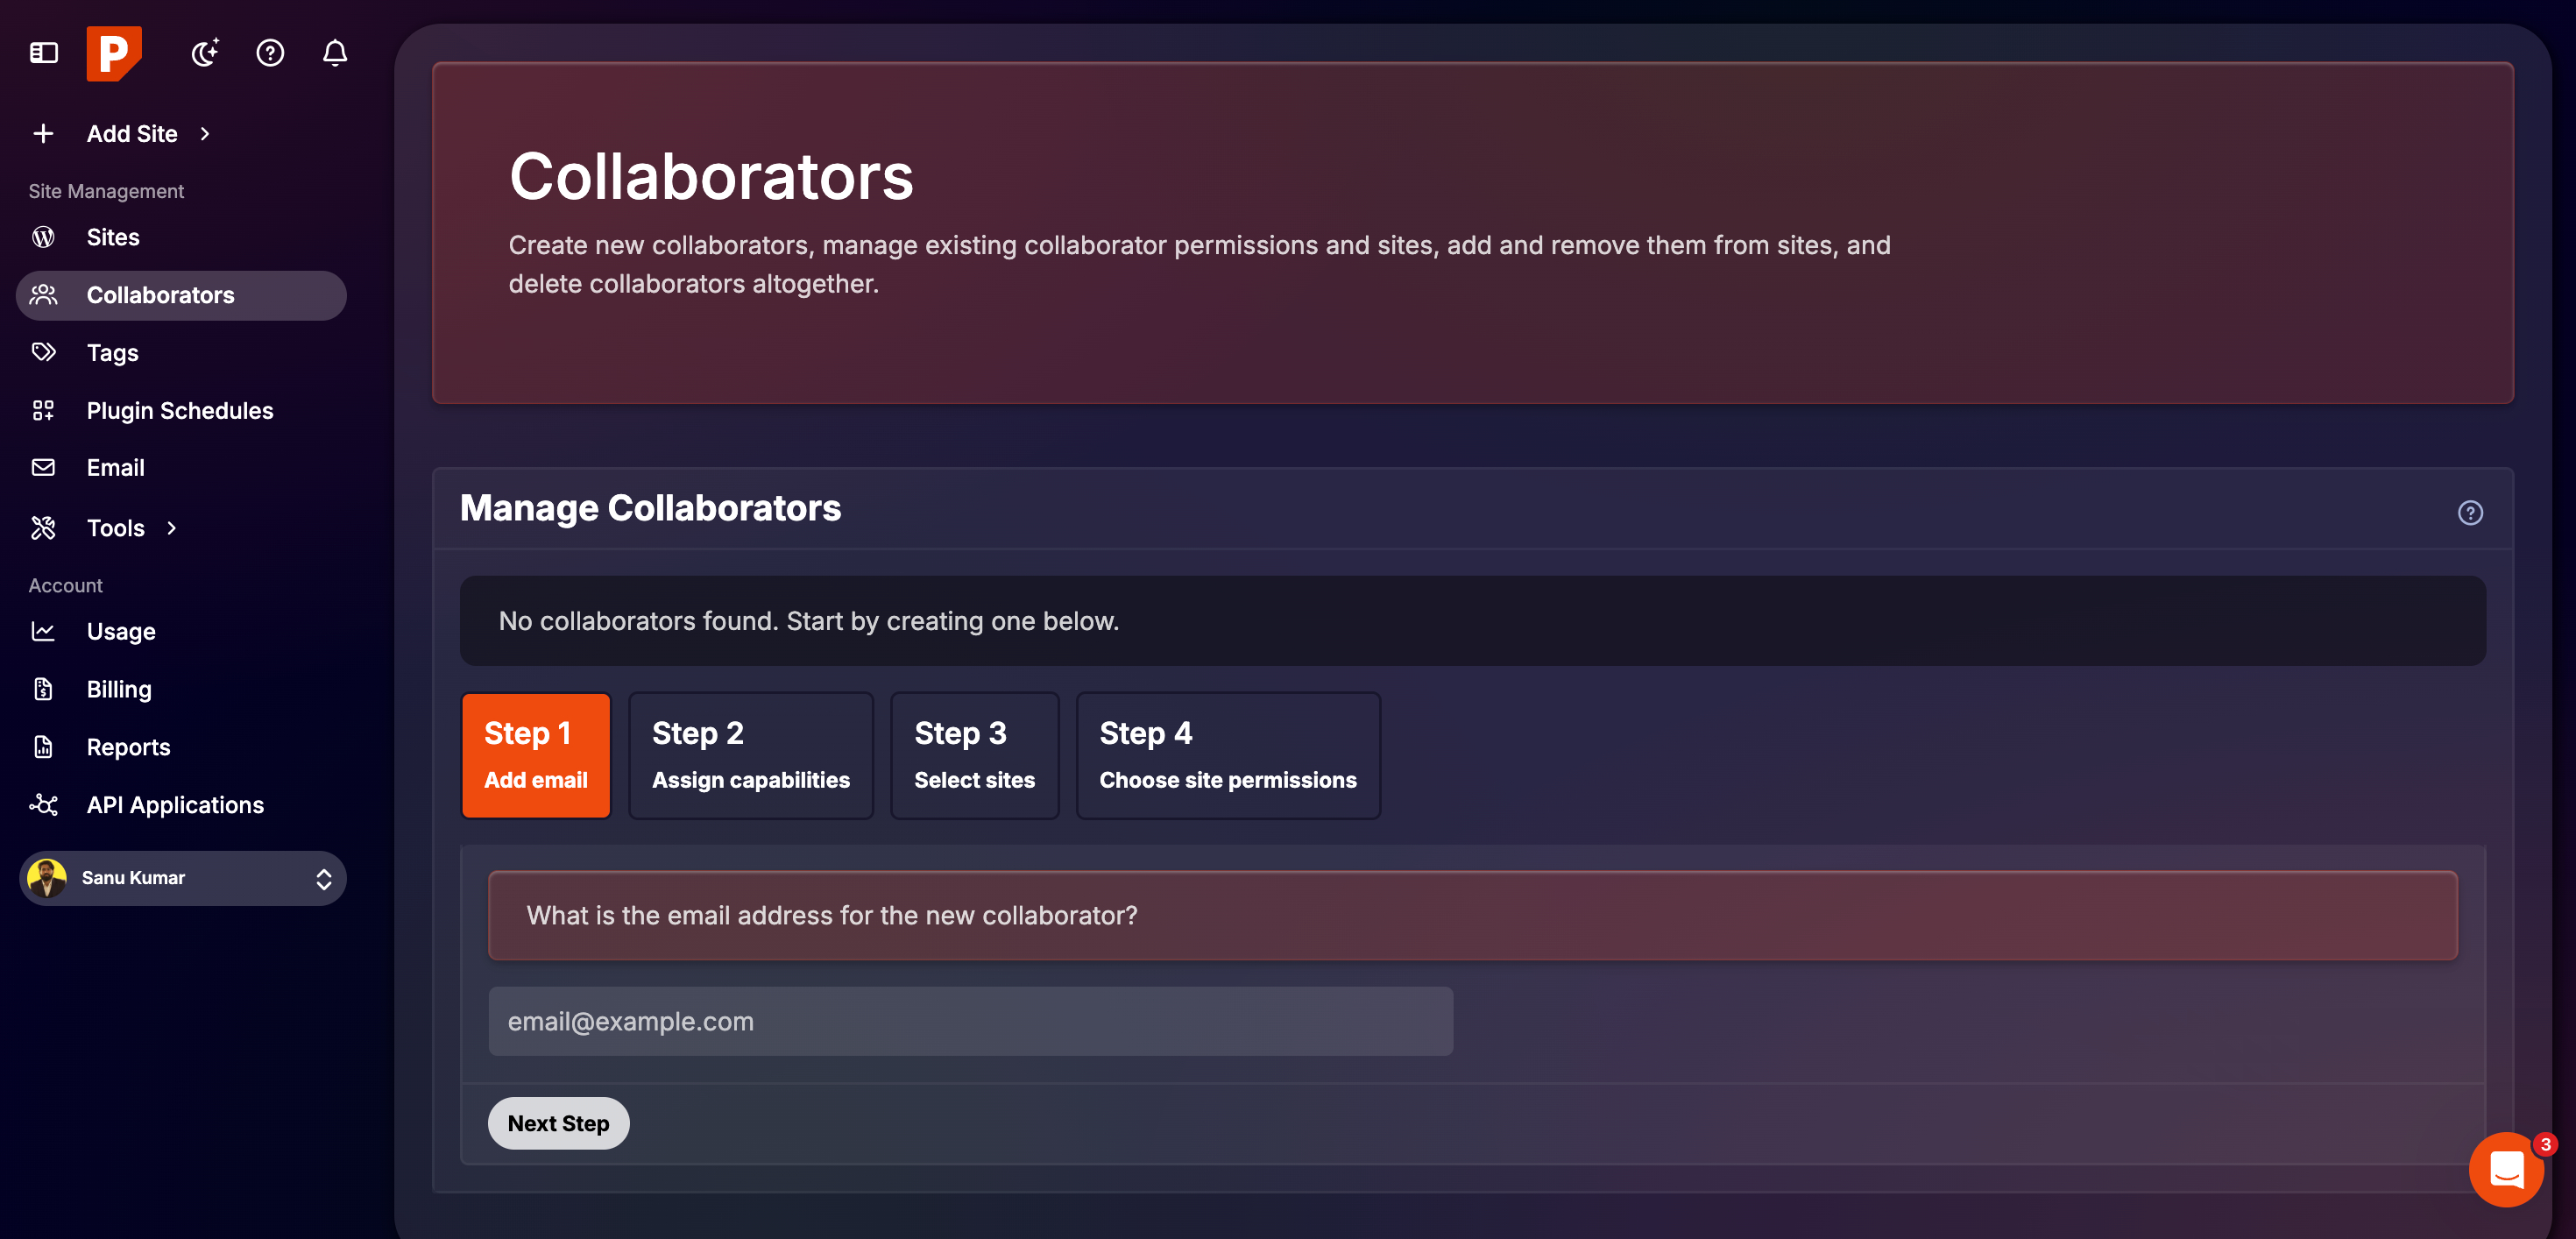Viewport: 2576px width, 1239px height.
Task: Click the Reports icon in sidebar
Action: (x=45, y=746)
